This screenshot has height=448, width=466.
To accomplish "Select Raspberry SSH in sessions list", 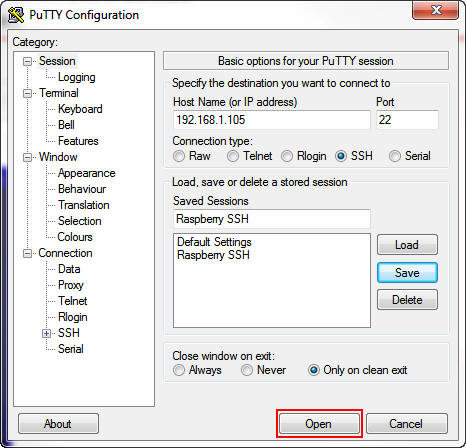I will (213, 255).
